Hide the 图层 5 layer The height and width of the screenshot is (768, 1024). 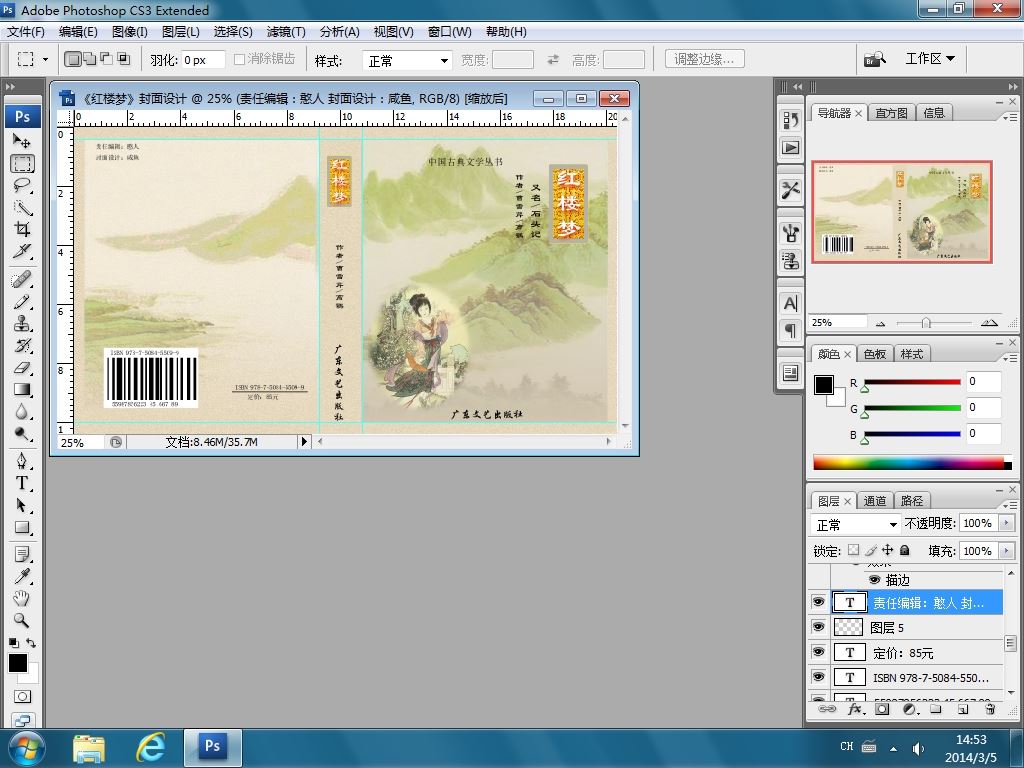pyautogui.click(x=818, y=627)
